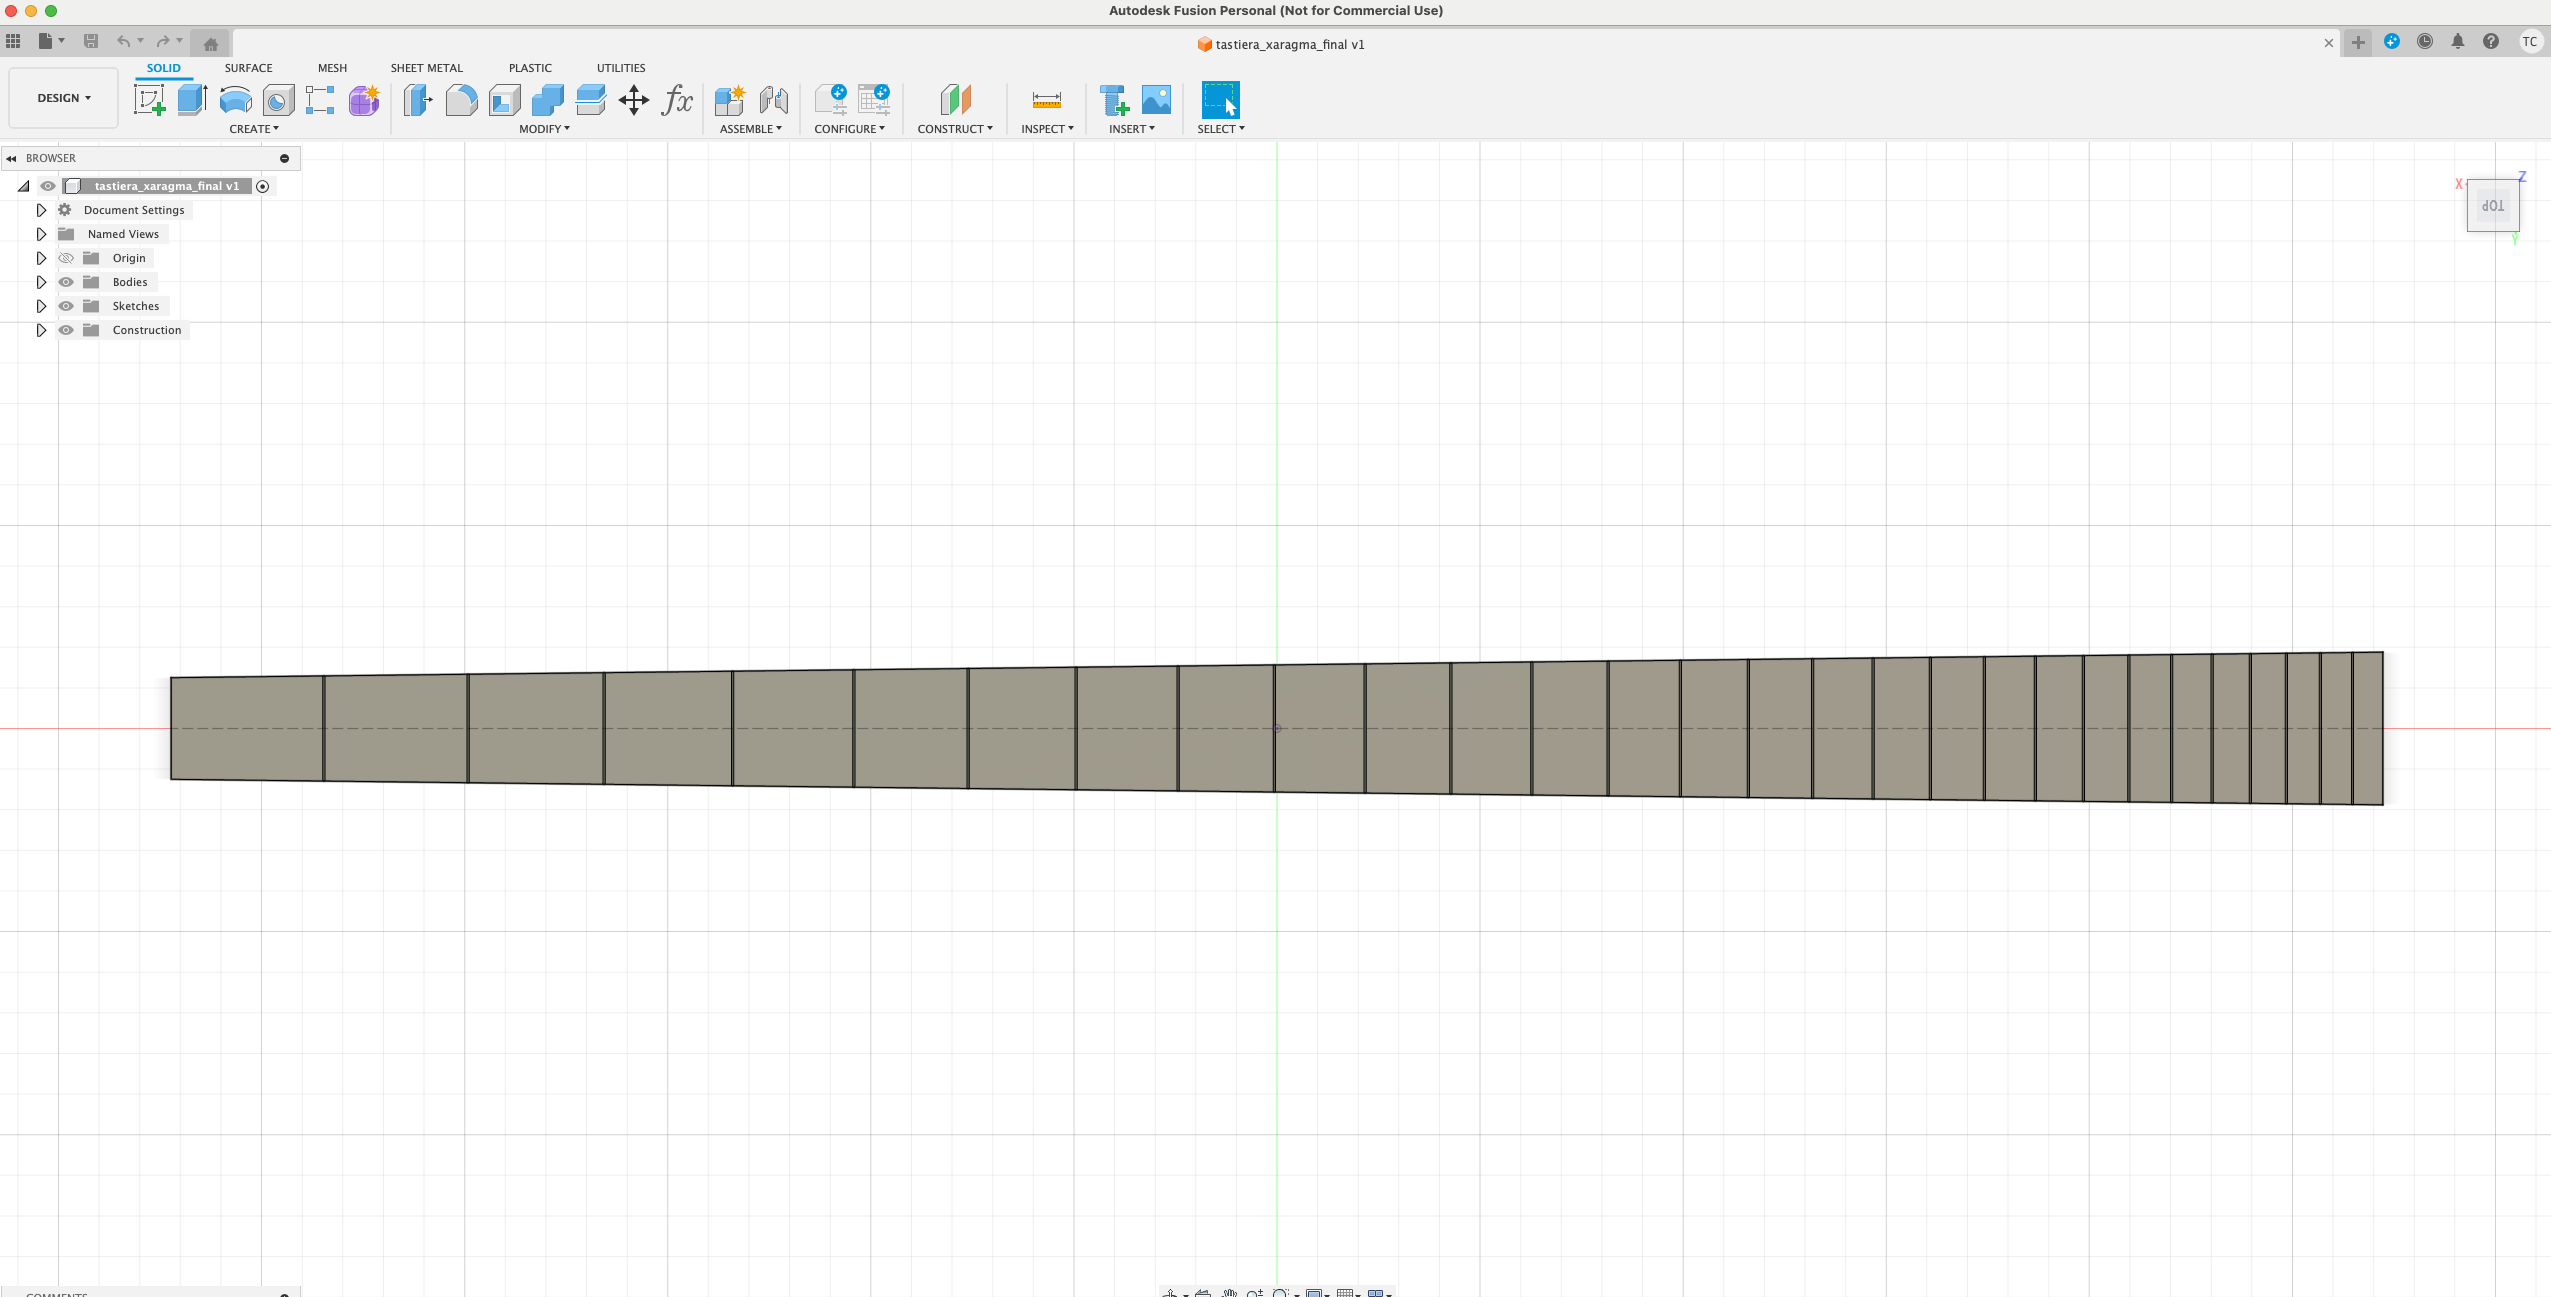Open the SHEET METAL tab

point(426,68)
